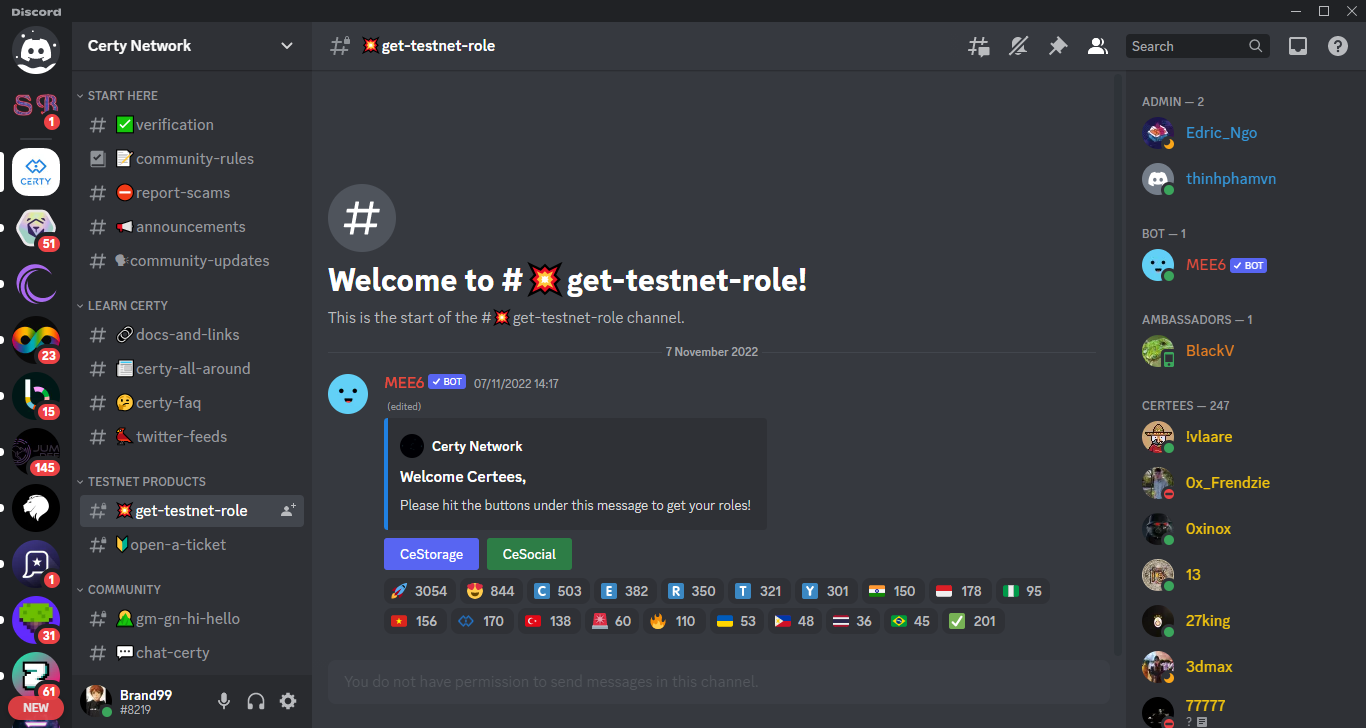Open the Inbox icon
Viewport: 1366px width, 728px height.
1297,46
